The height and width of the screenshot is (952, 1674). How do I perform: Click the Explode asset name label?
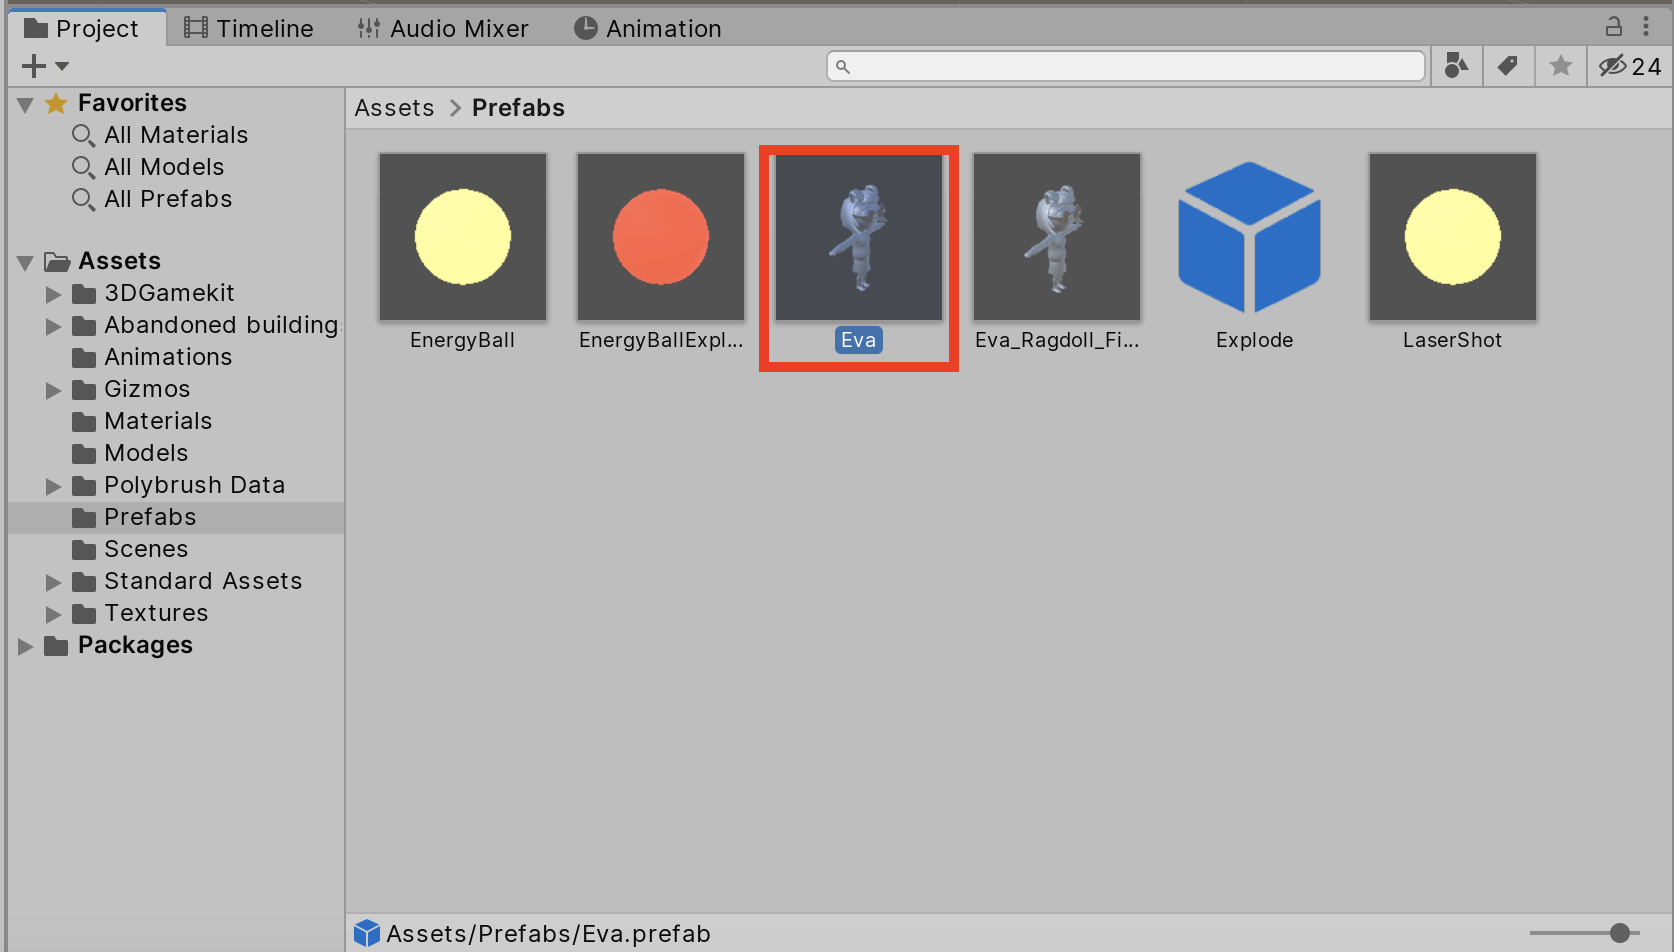(1255, 340)
